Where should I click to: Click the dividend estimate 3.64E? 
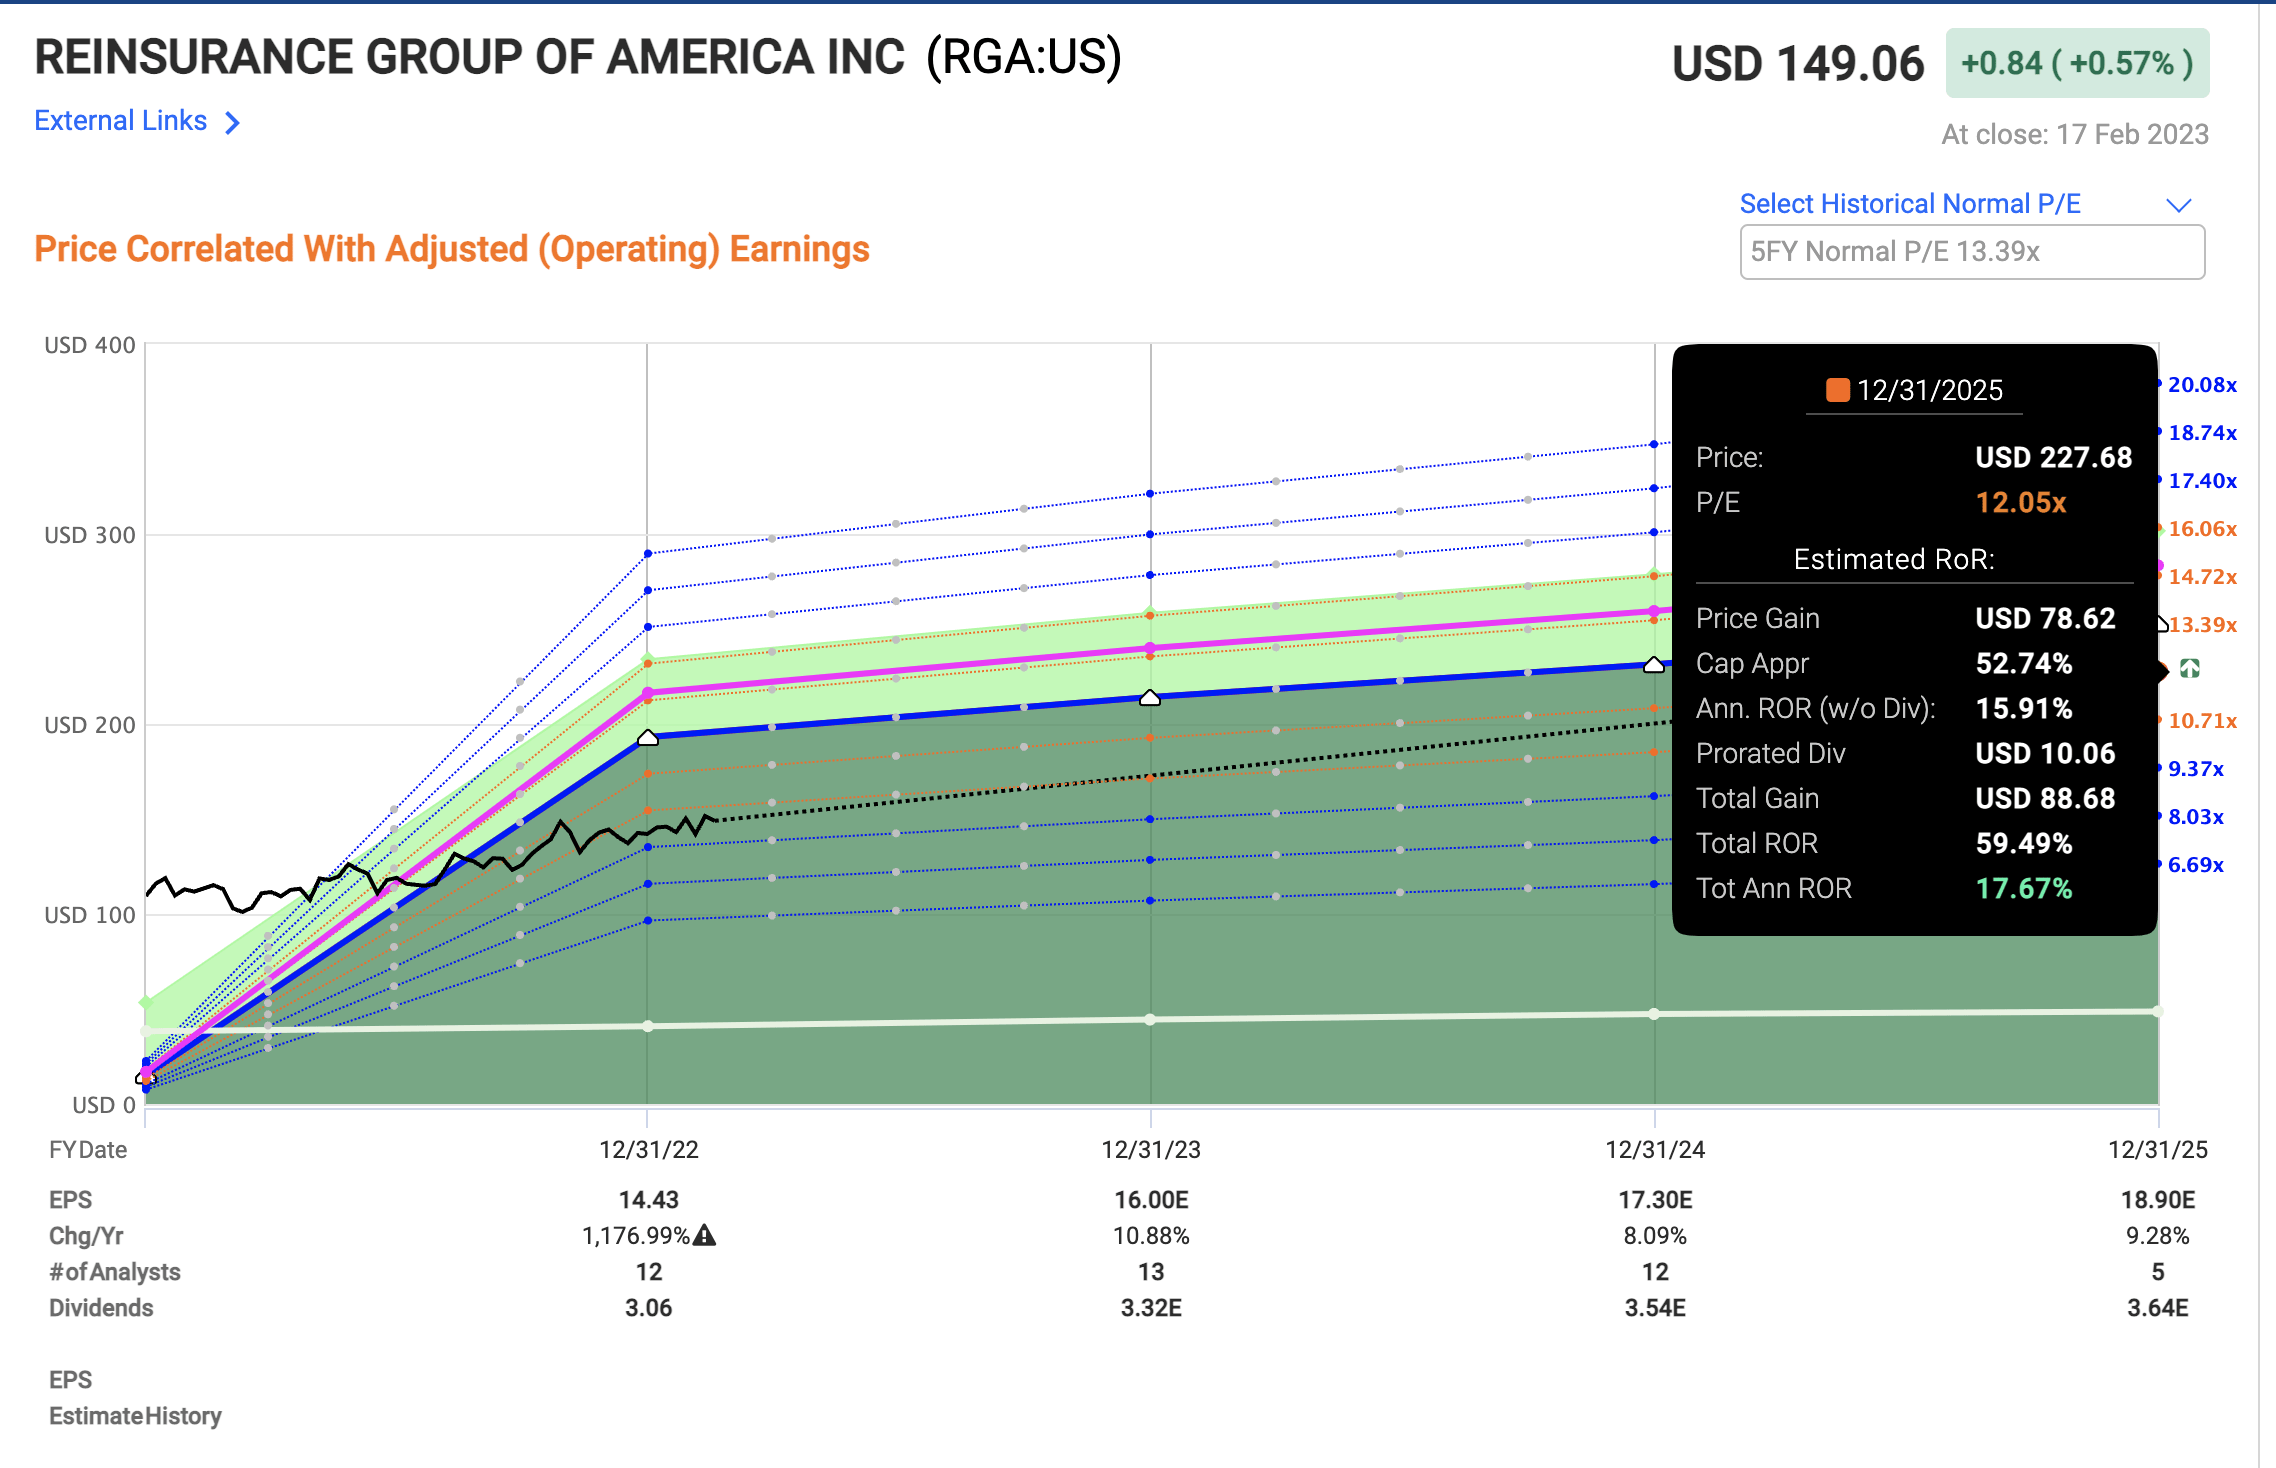tap(2158, 1308)
